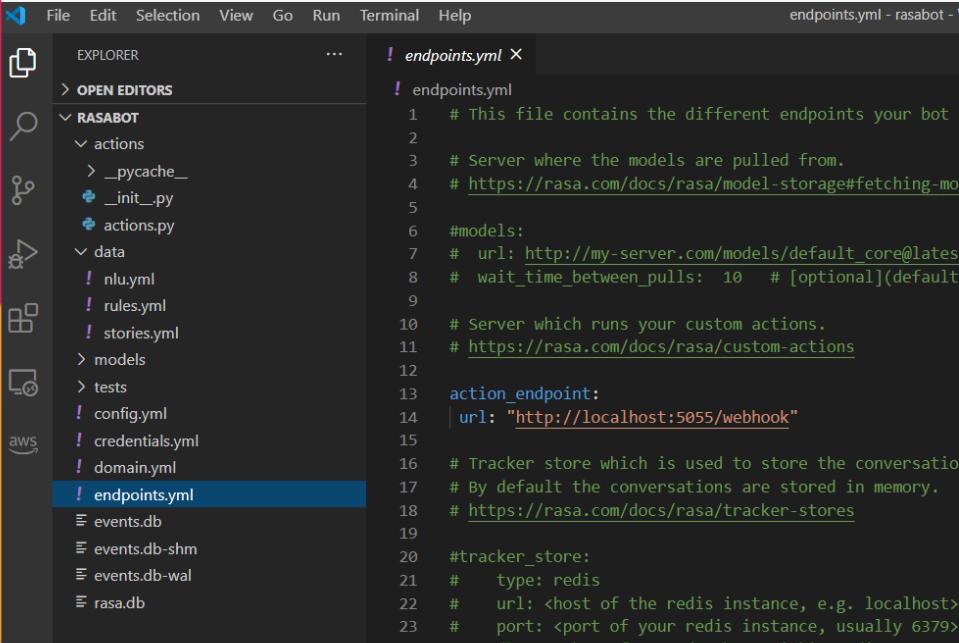Open the Go menu
The width and height of the screenshot is (959, 643).
point(283,15)
